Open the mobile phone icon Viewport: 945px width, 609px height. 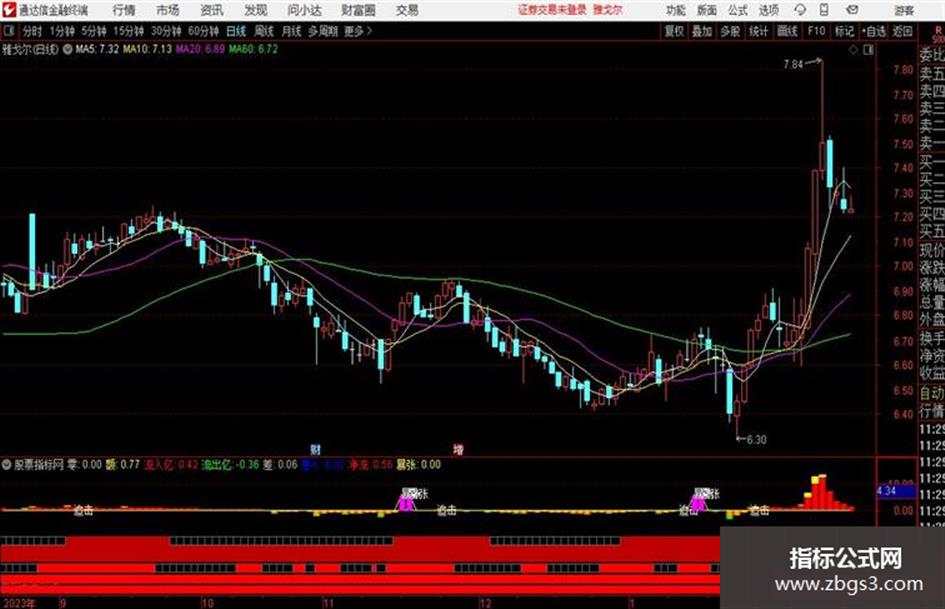(x=824, y=10)
